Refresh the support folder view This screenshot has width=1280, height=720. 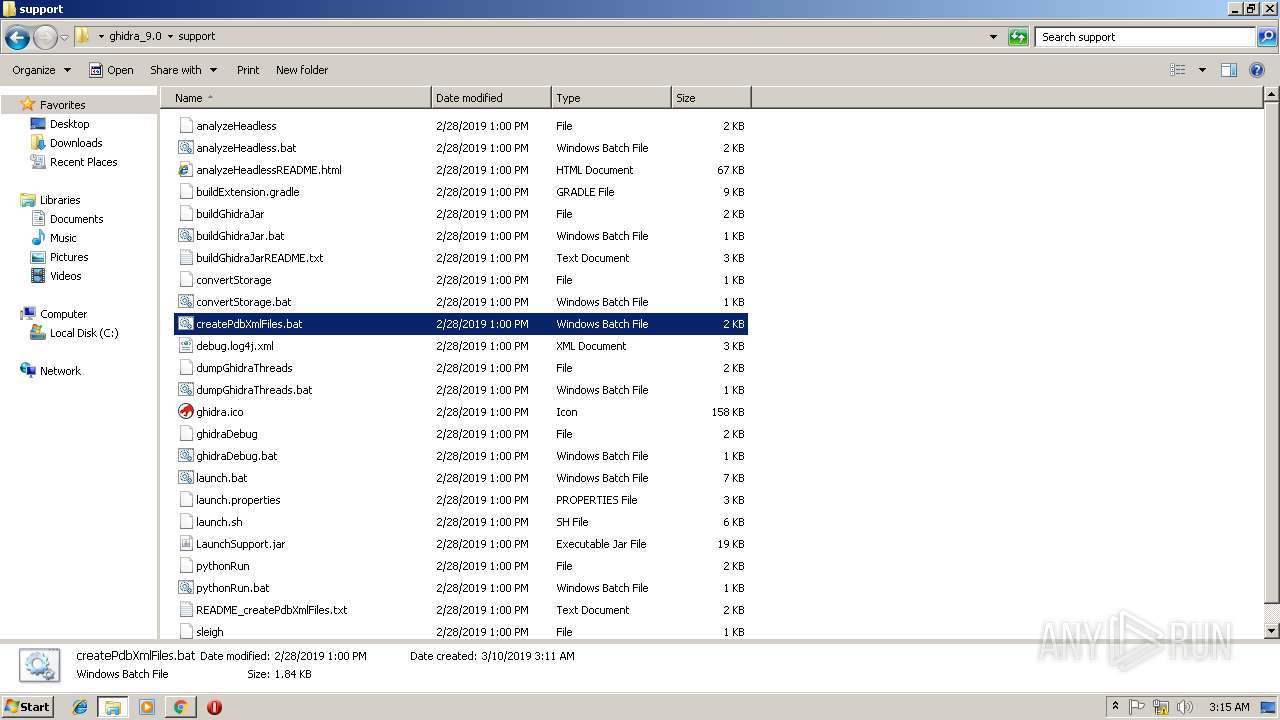click(1018, 37)
